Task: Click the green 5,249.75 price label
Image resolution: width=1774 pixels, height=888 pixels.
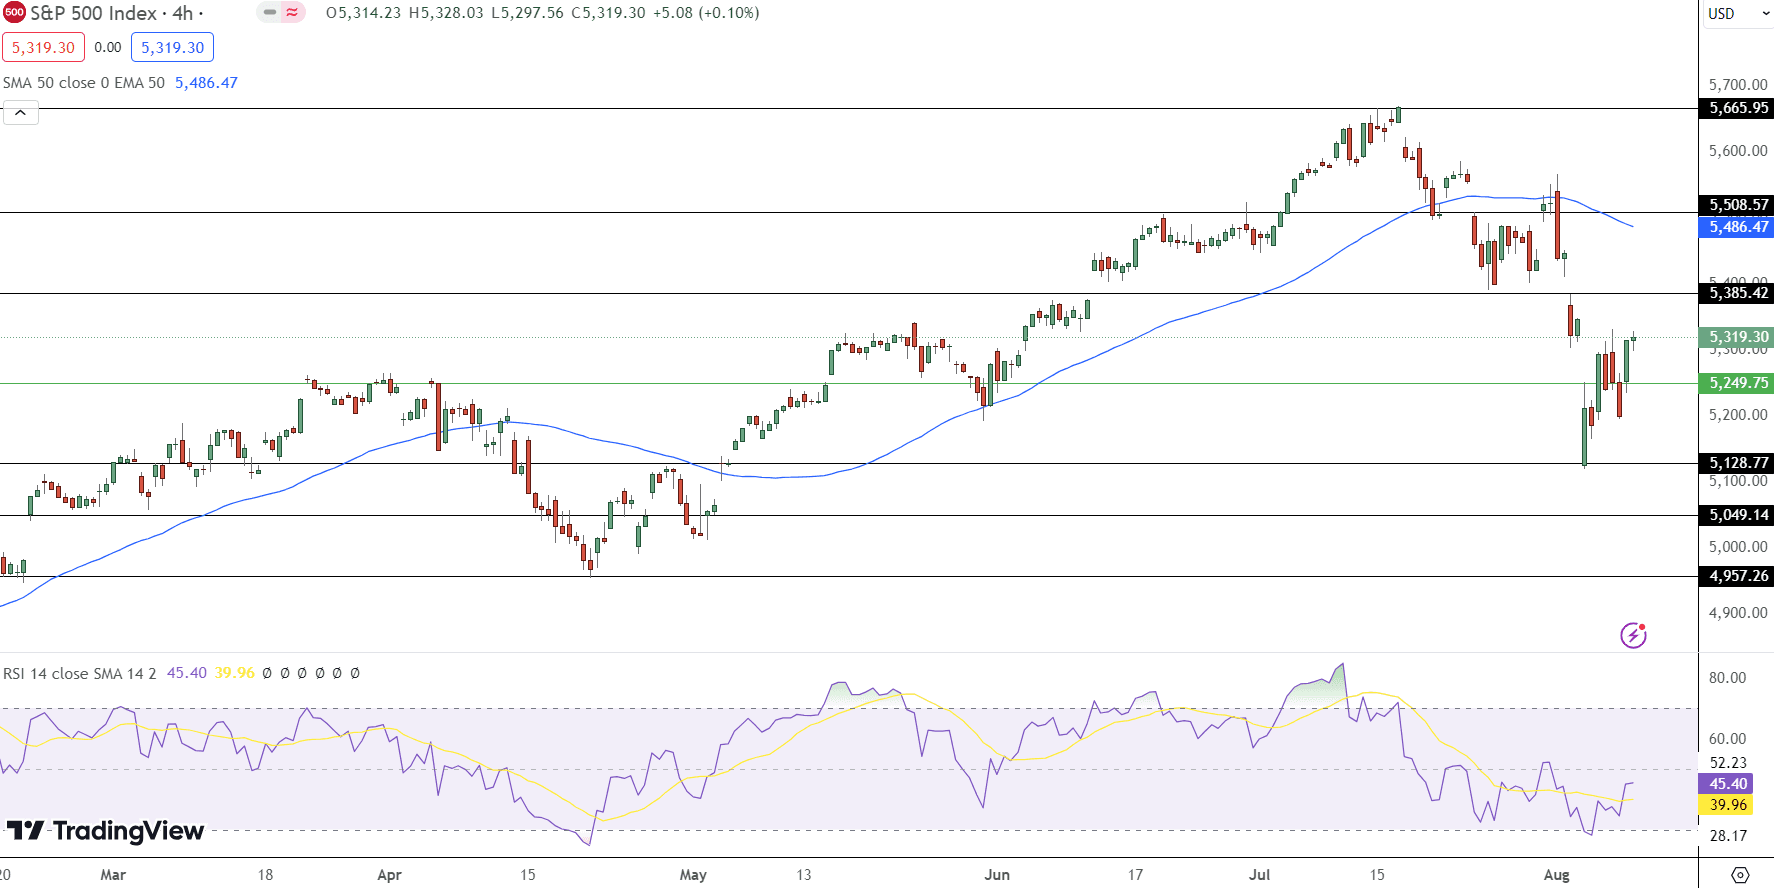Action: (x=1737, y=383)
